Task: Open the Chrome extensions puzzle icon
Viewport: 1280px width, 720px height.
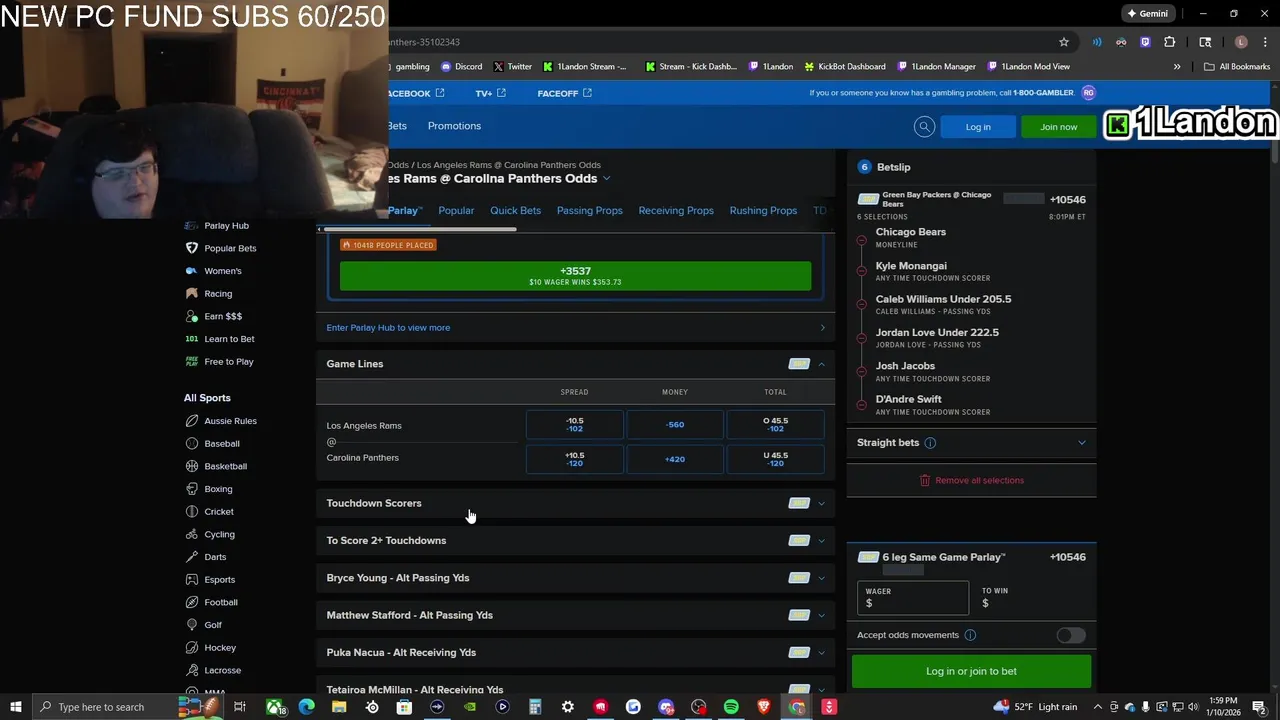Action: click(x=1170, y=42)
